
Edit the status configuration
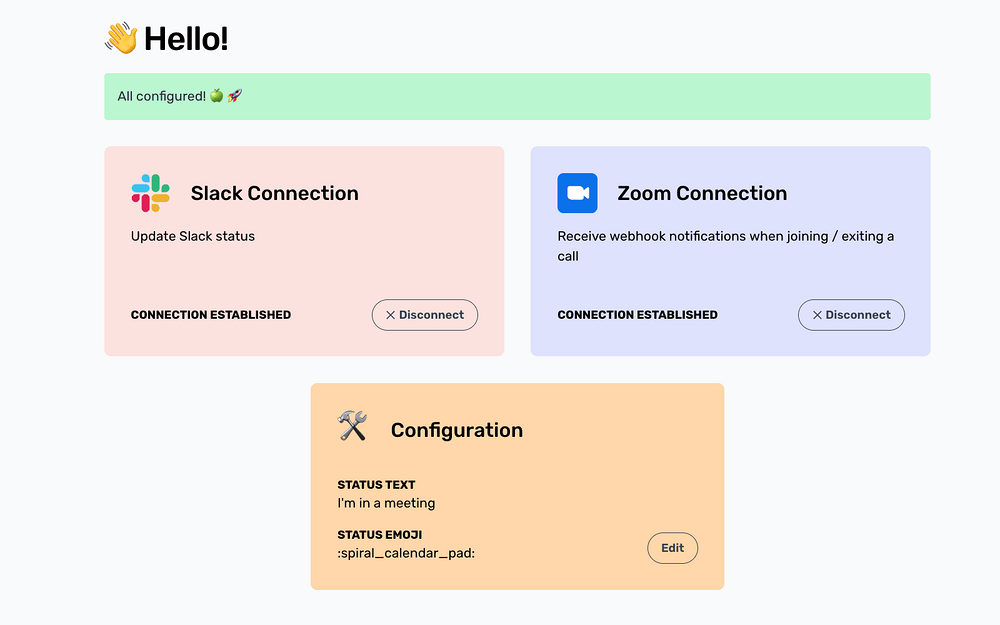[x=673, y=548]
